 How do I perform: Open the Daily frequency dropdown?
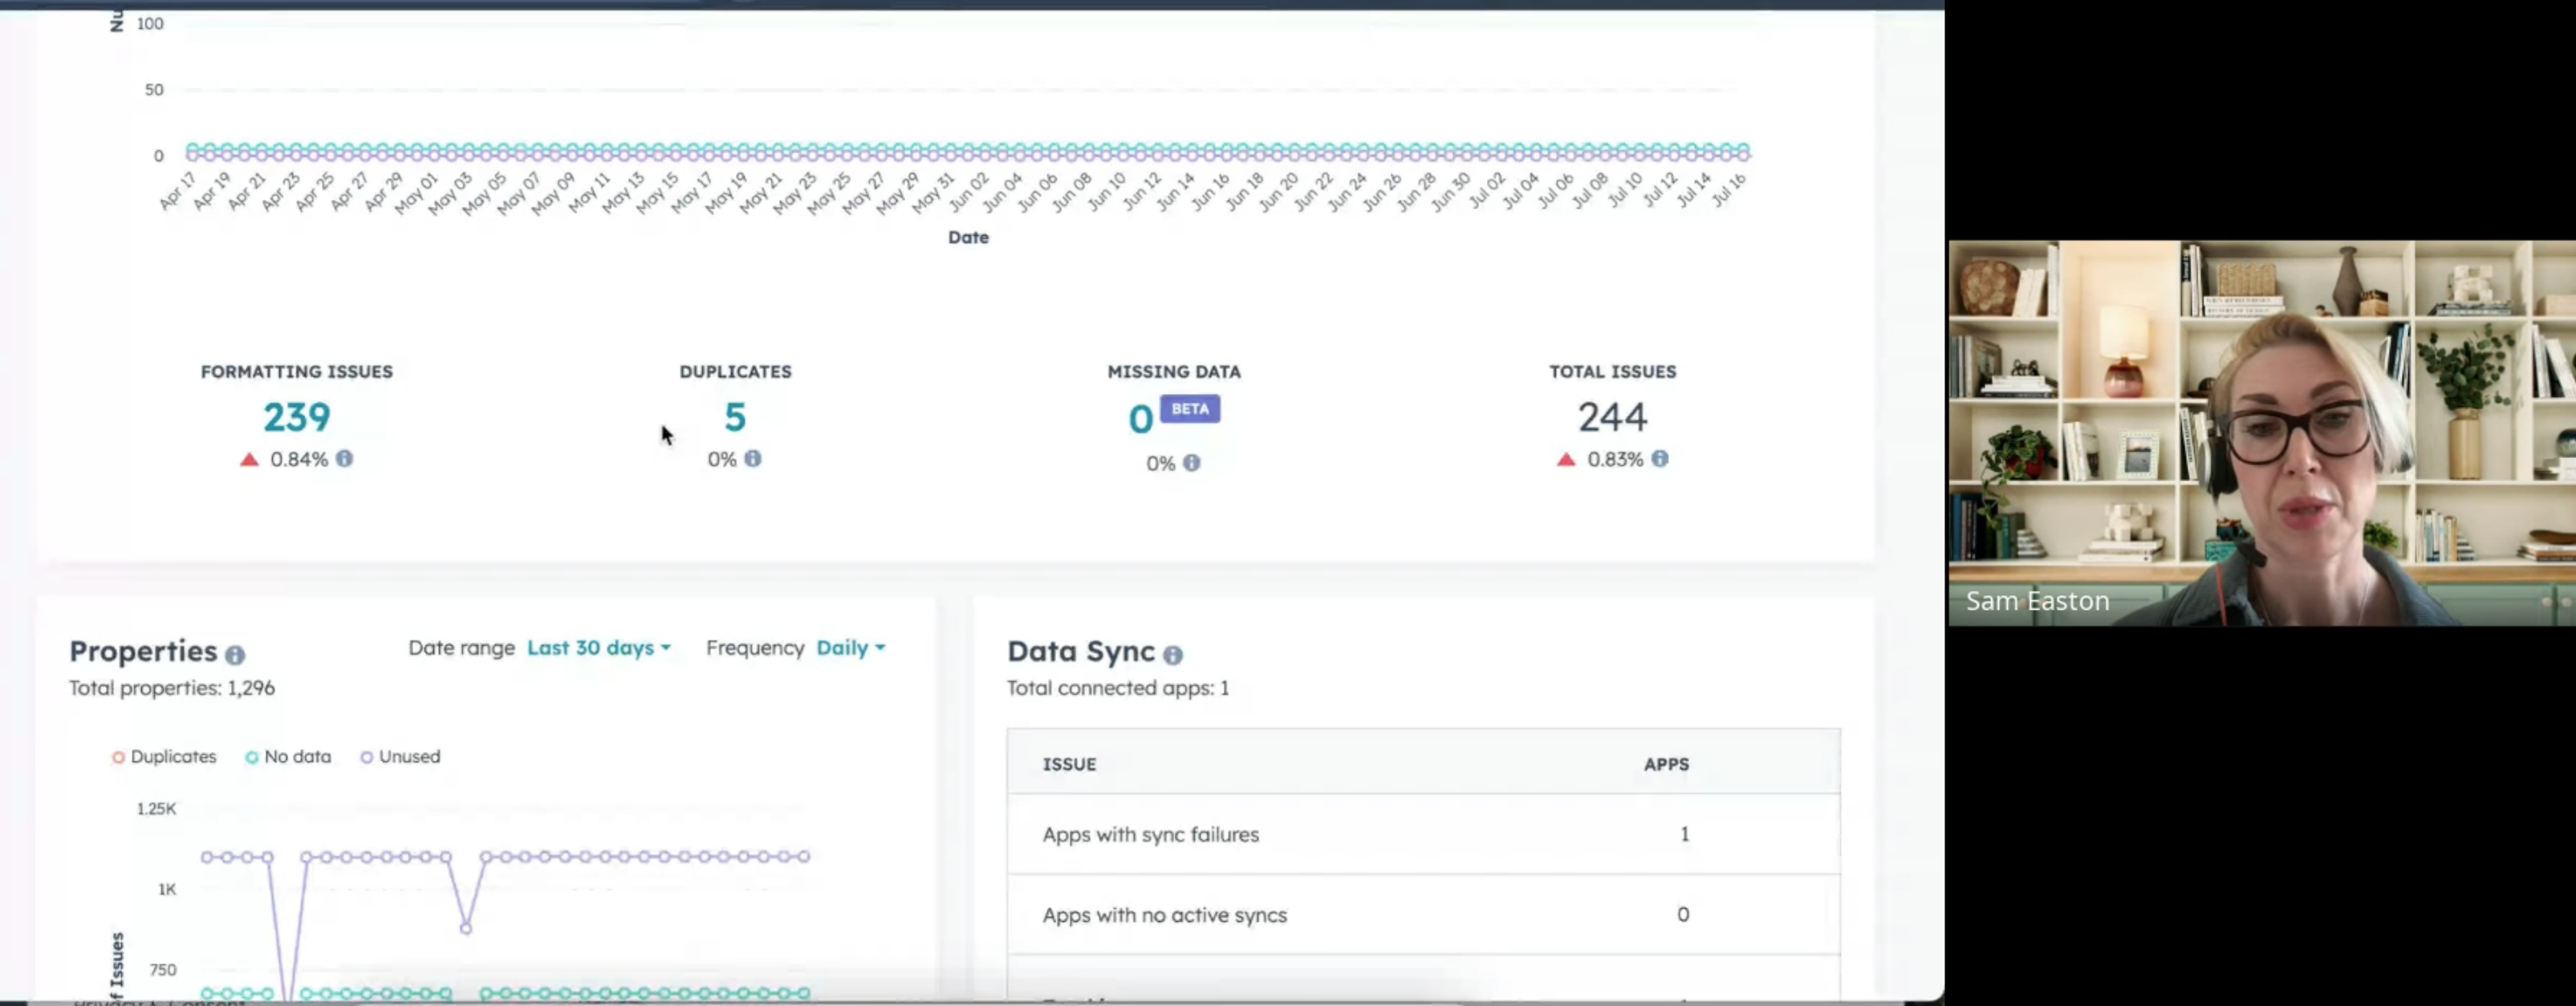click(851, 648)
